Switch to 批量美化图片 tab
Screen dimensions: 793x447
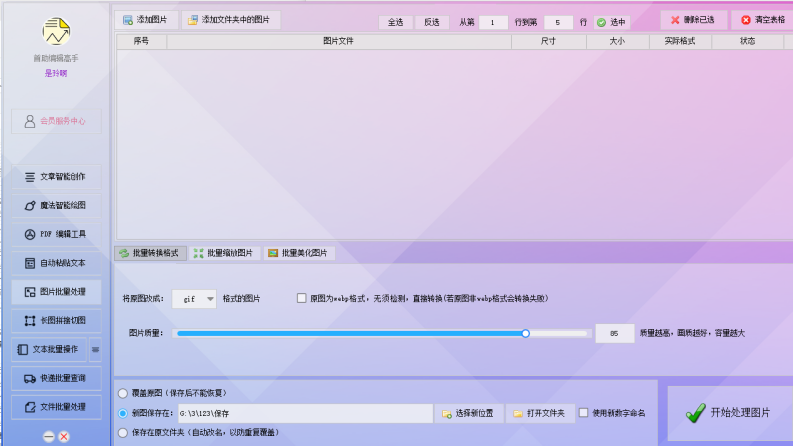coord(299,253)
